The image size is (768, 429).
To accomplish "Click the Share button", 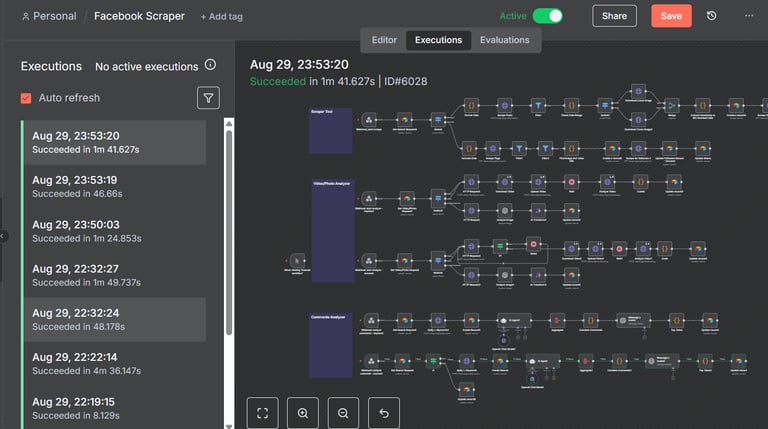I will tap(614, 16).
